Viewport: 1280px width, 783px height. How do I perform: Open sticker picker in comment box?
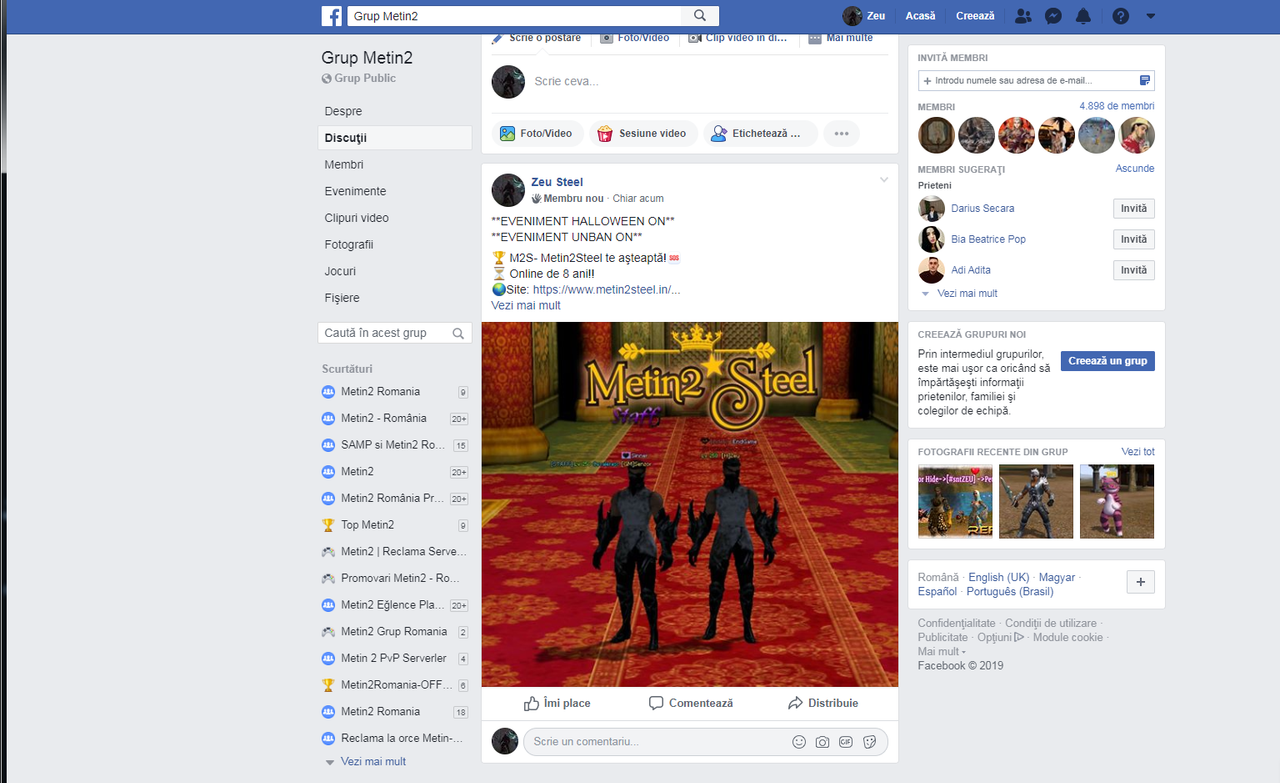[870, 742]
